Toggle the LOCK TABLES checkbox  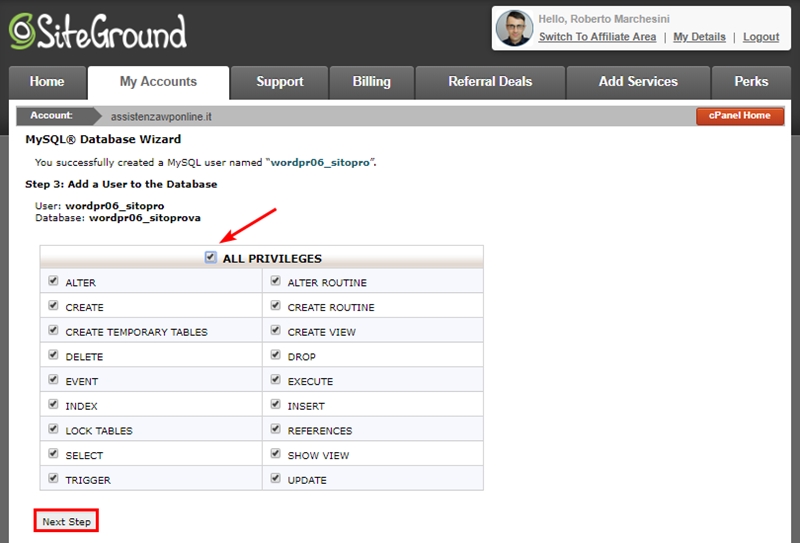pyautogui.click(x=53, y=429)
